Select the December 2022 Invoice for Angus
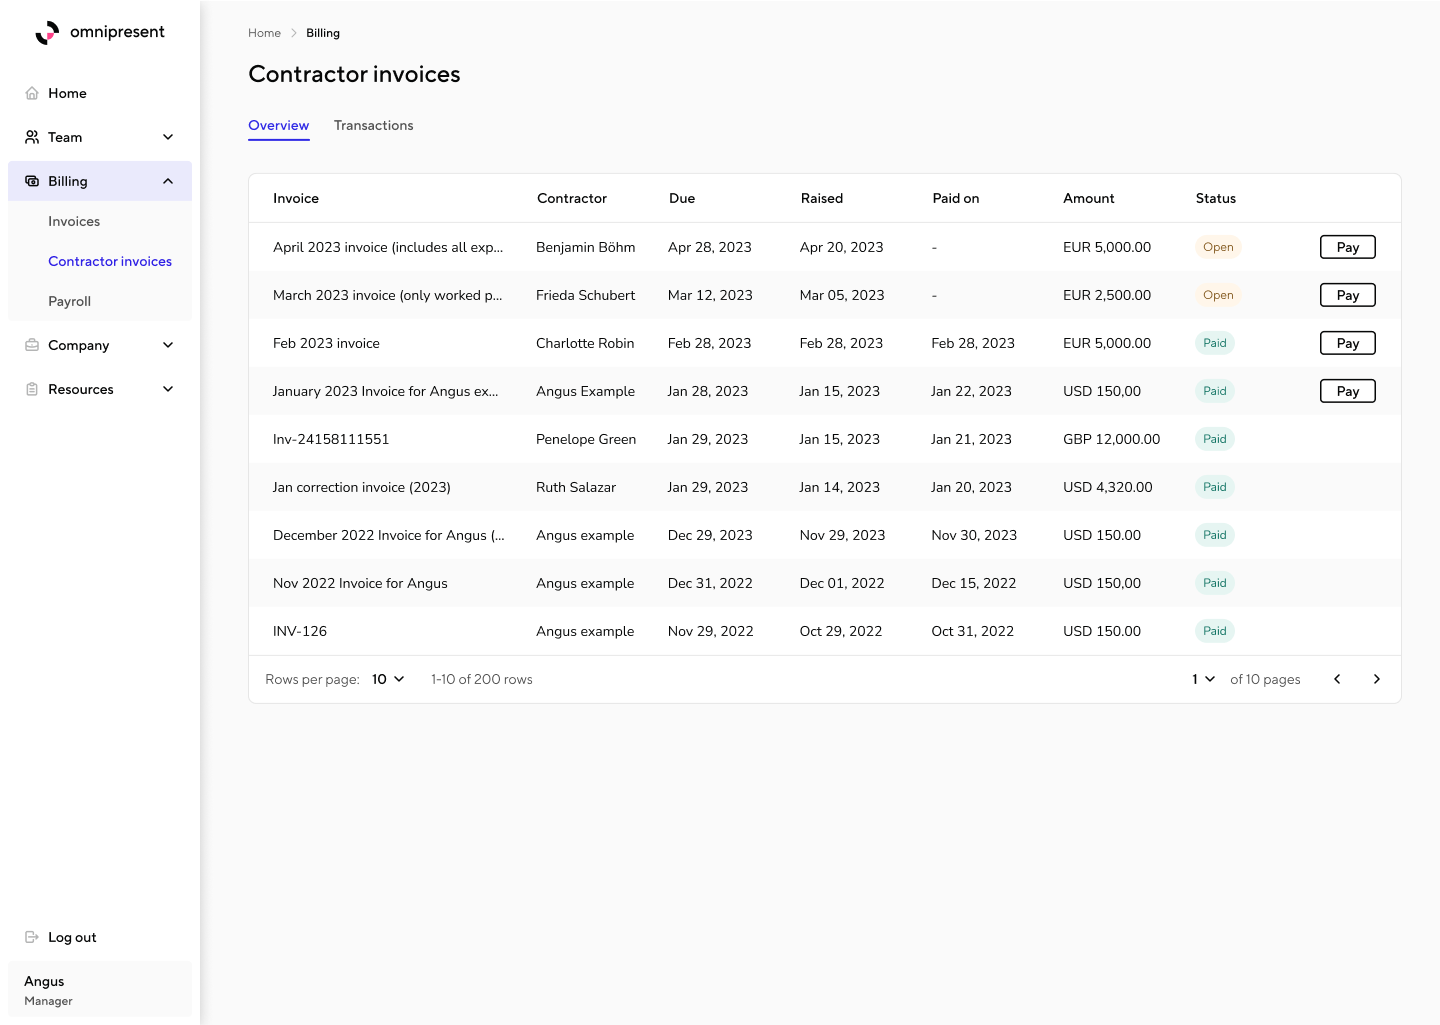 coord(389,535)
